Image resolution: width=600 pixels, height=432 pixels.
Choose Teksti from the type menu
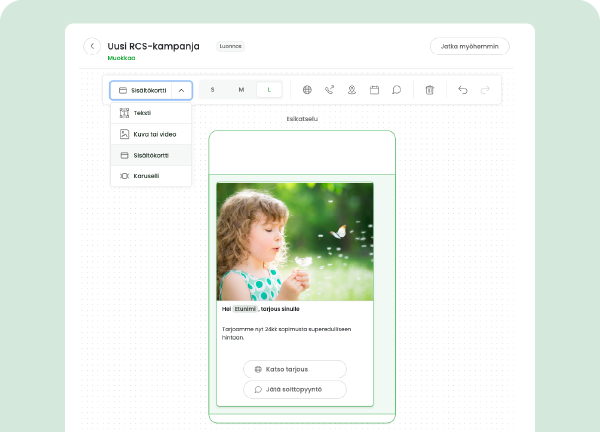(151, 113)
